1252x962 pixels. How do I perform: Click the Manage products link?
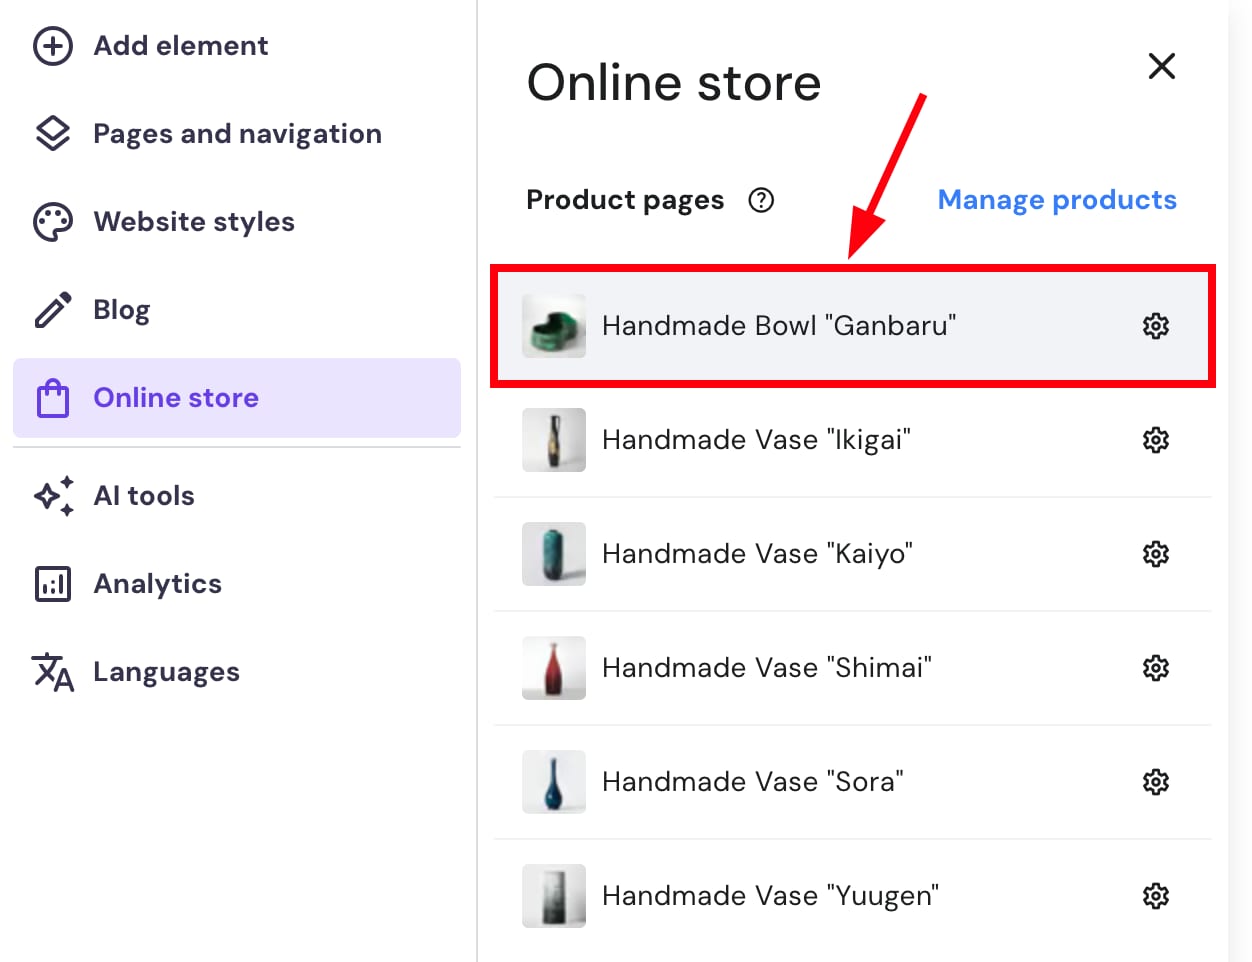pos(1056,200)
